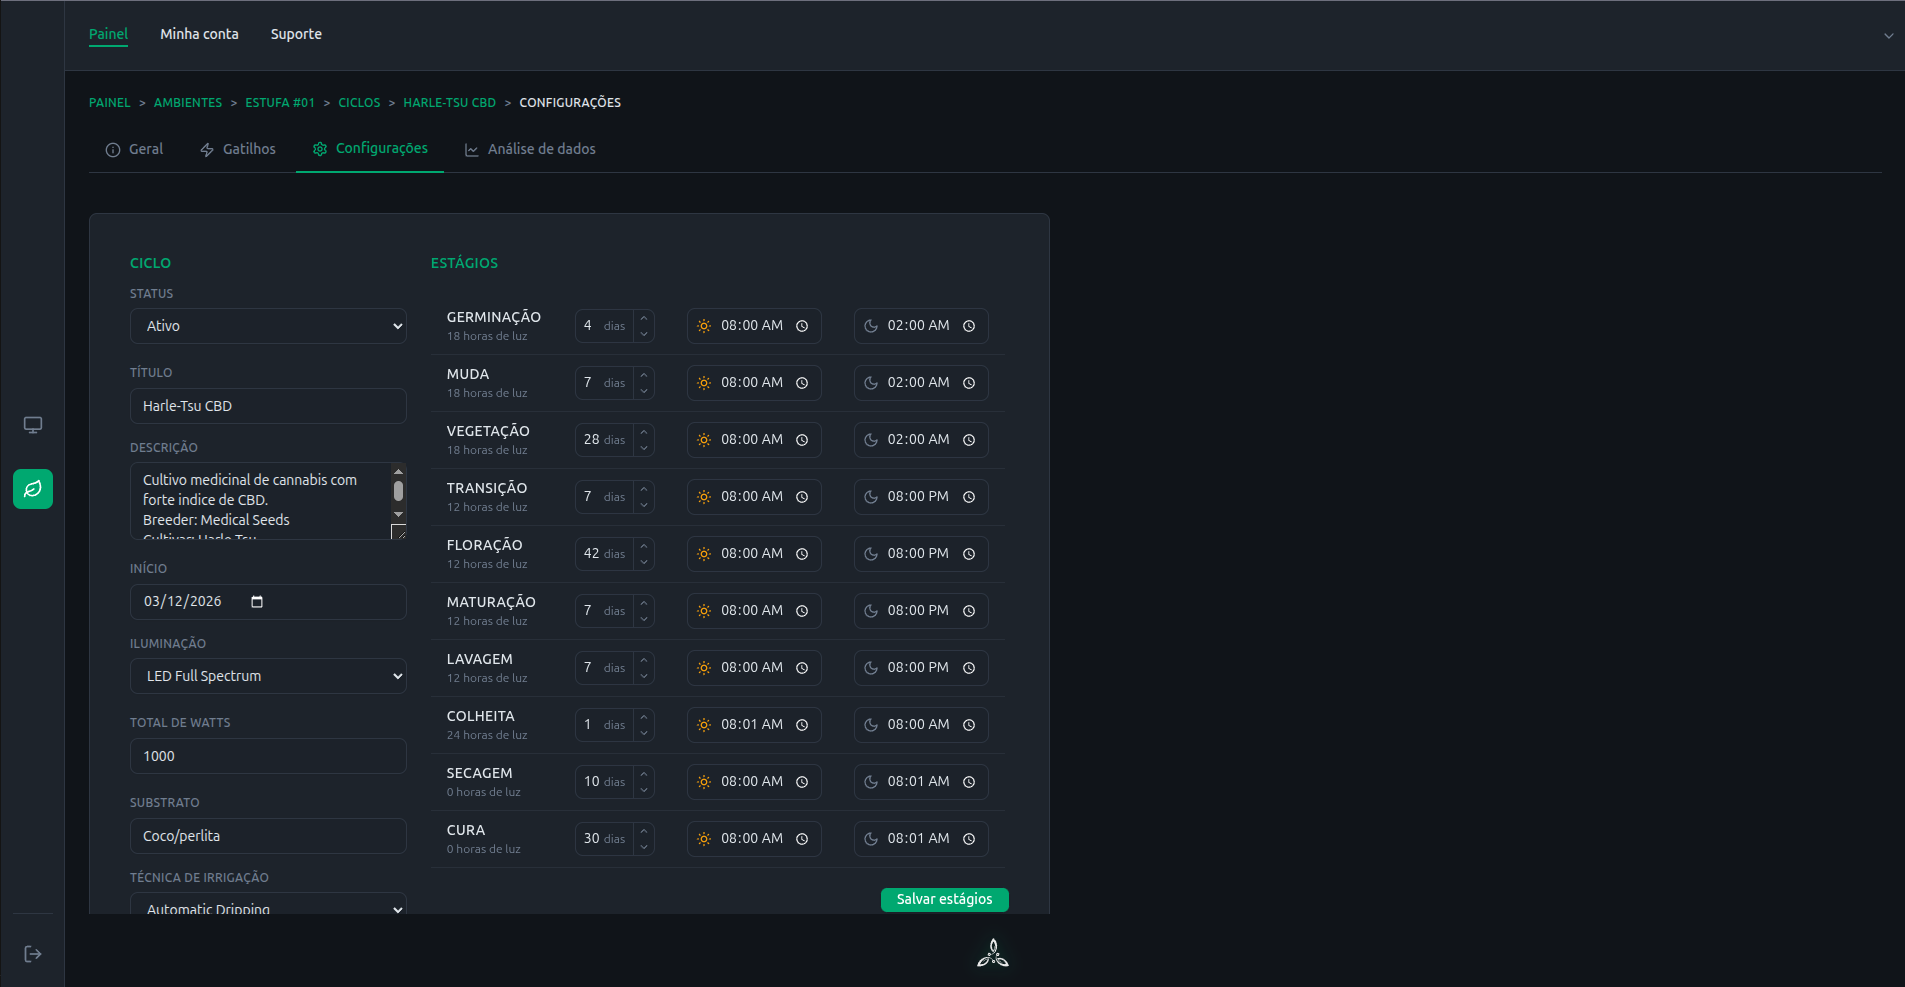Open clock picker for Floração lights-off time
The height and width of the screenshot is (987, 1905).
click(x=969, y=554)
